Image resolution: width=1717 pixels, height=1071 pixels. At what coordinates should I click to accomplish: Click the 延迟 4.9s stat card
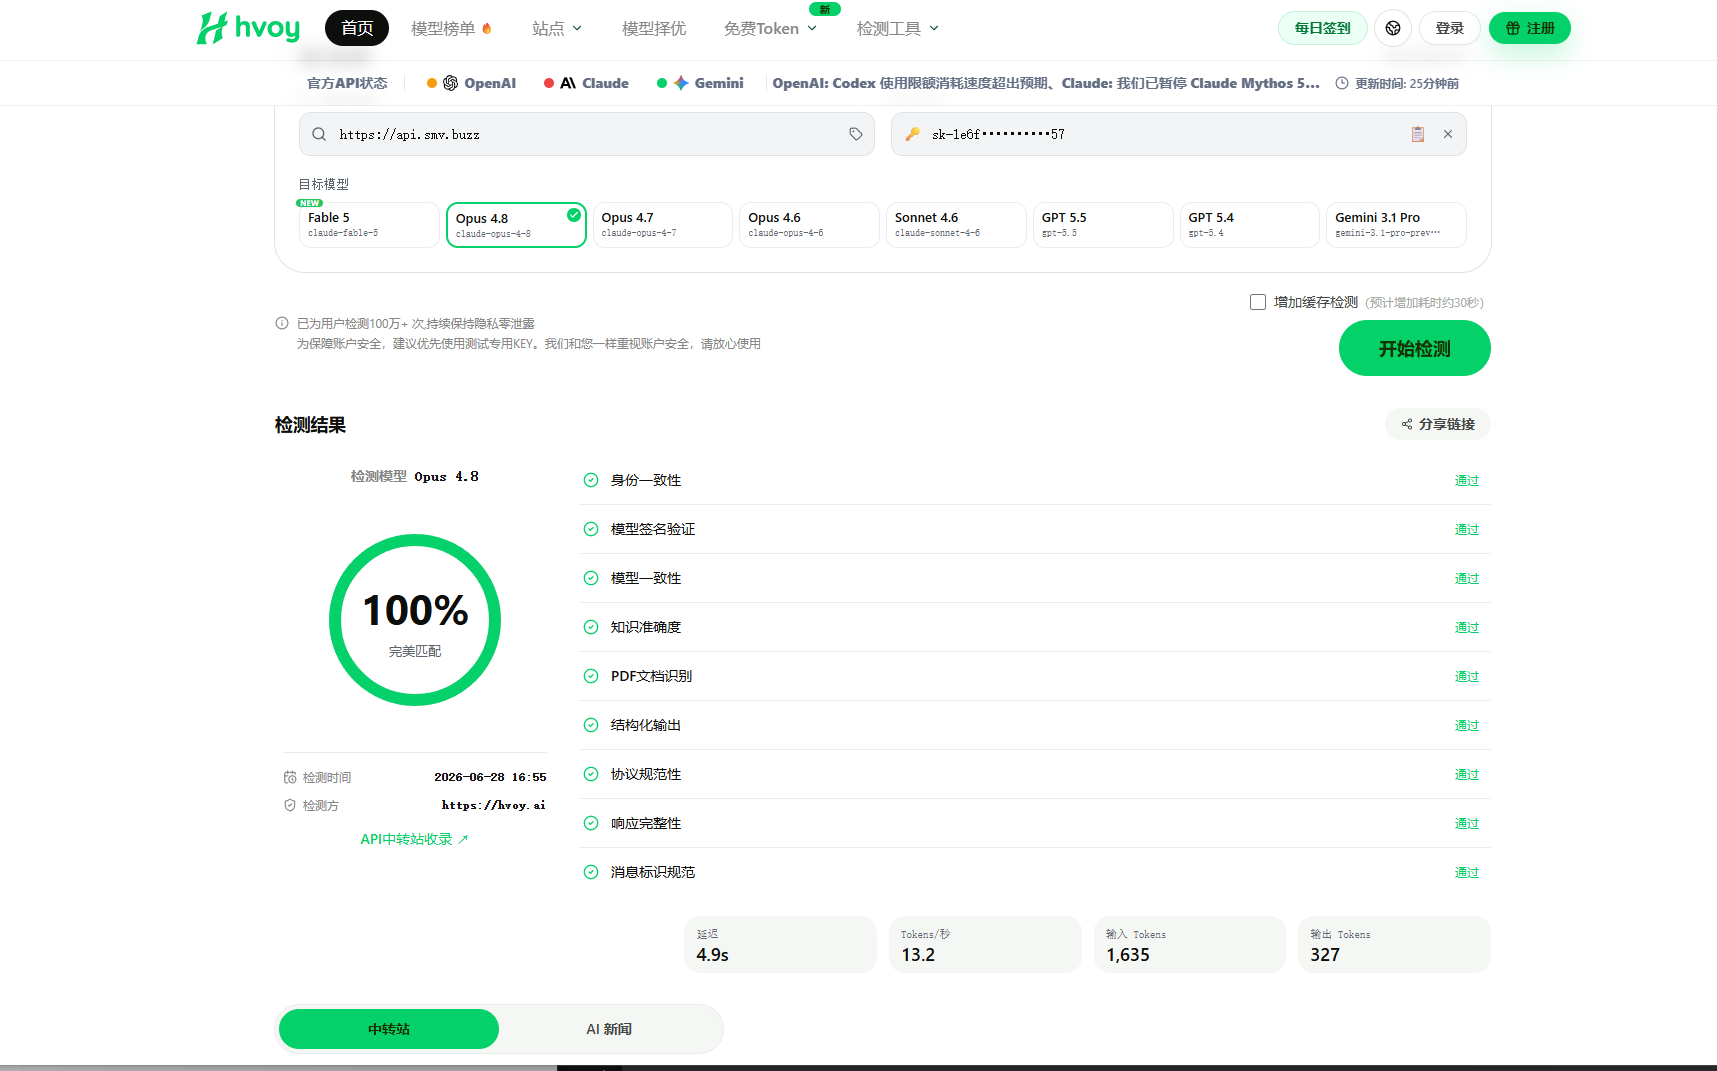[781, 944]
